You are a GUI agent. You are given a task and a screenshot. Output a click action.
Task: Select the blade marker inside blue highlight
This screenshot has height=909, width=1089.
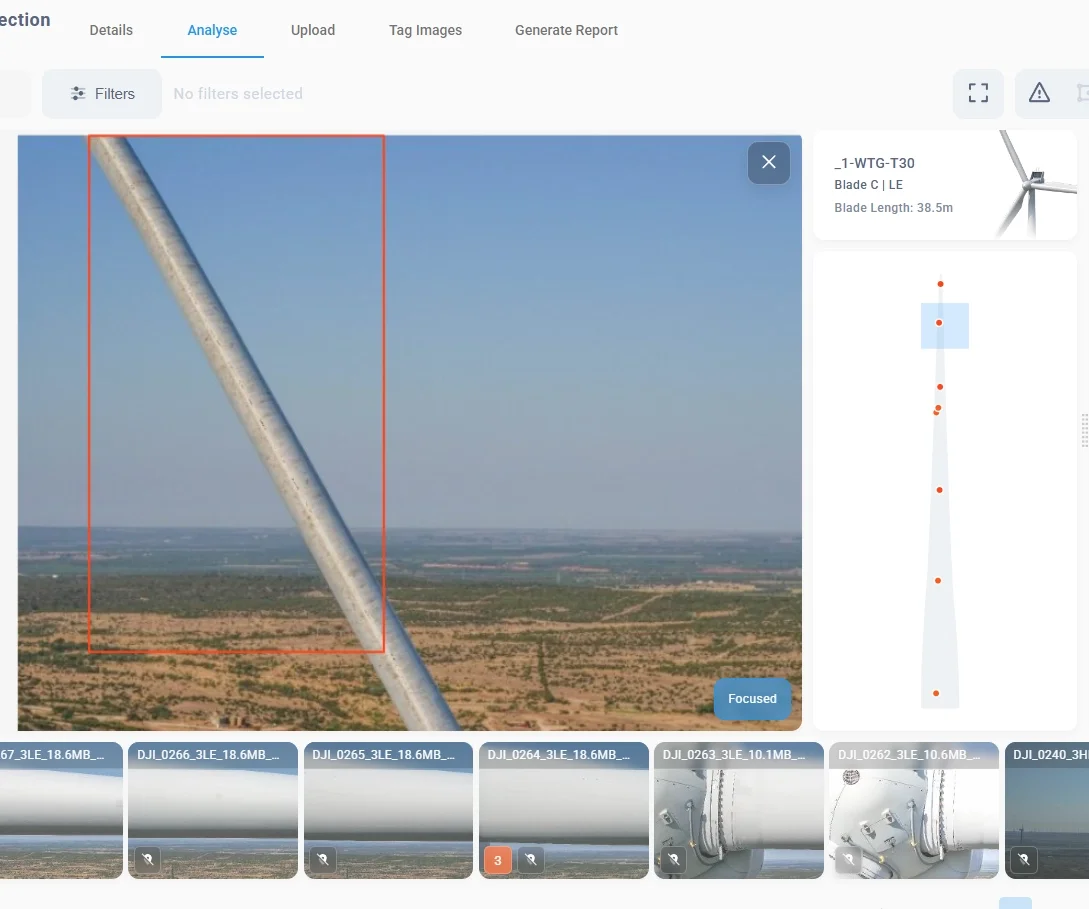tap(939, 323)
